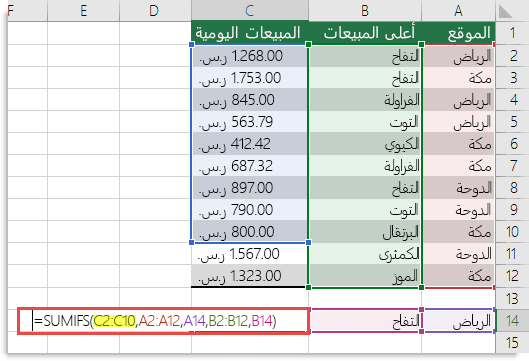Select row 13 header

tap(512, 298)
